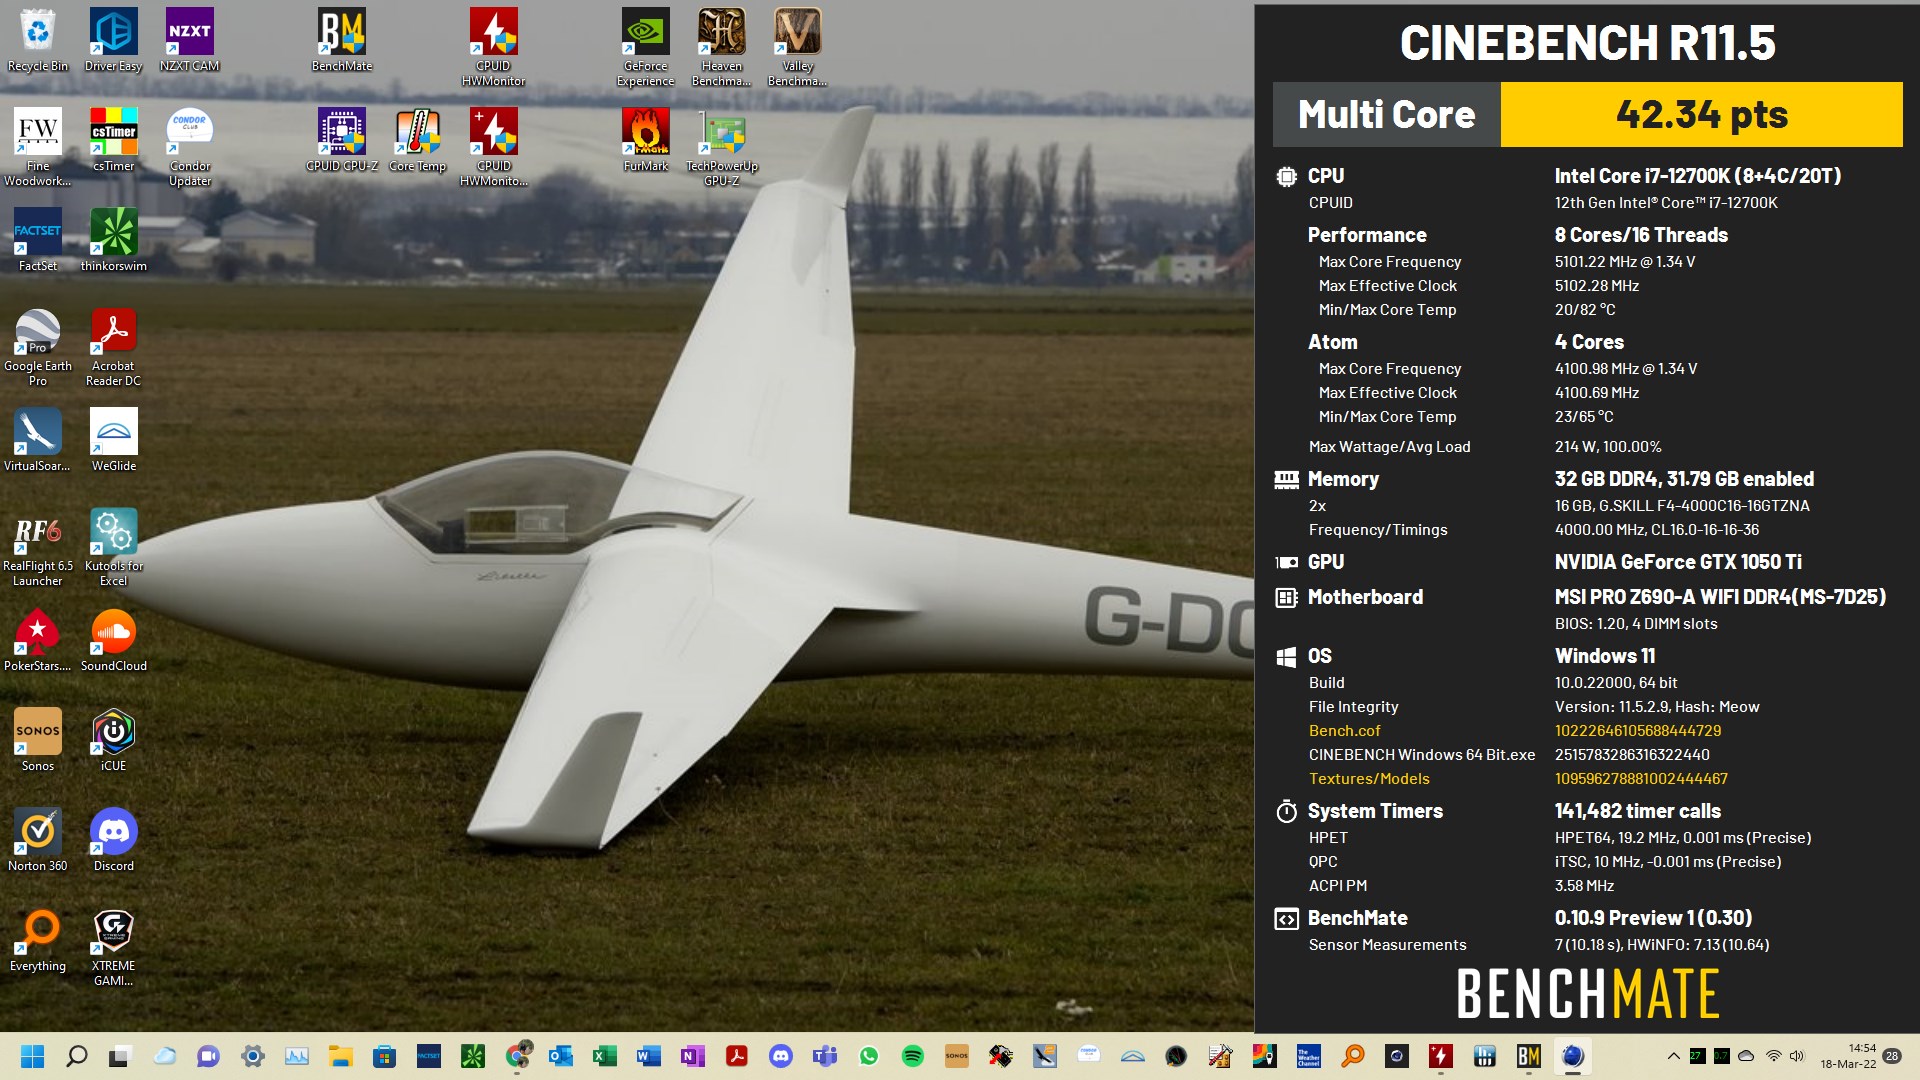Open taskbar Search
This screenshot has width=1920, height=1080.
[76, 1056]
